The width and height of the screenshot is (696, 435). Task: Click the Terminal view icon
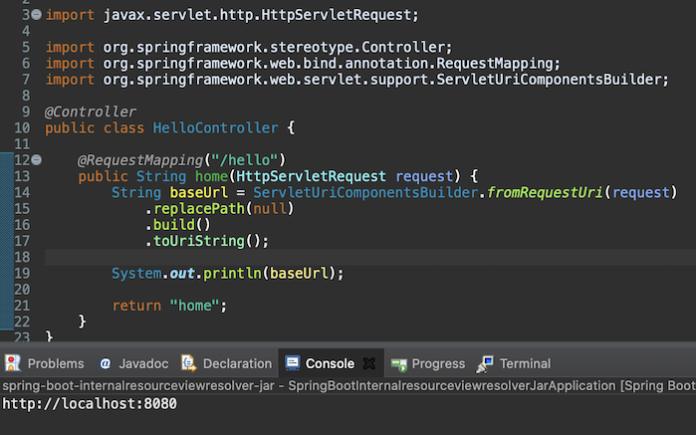[485, 363]
